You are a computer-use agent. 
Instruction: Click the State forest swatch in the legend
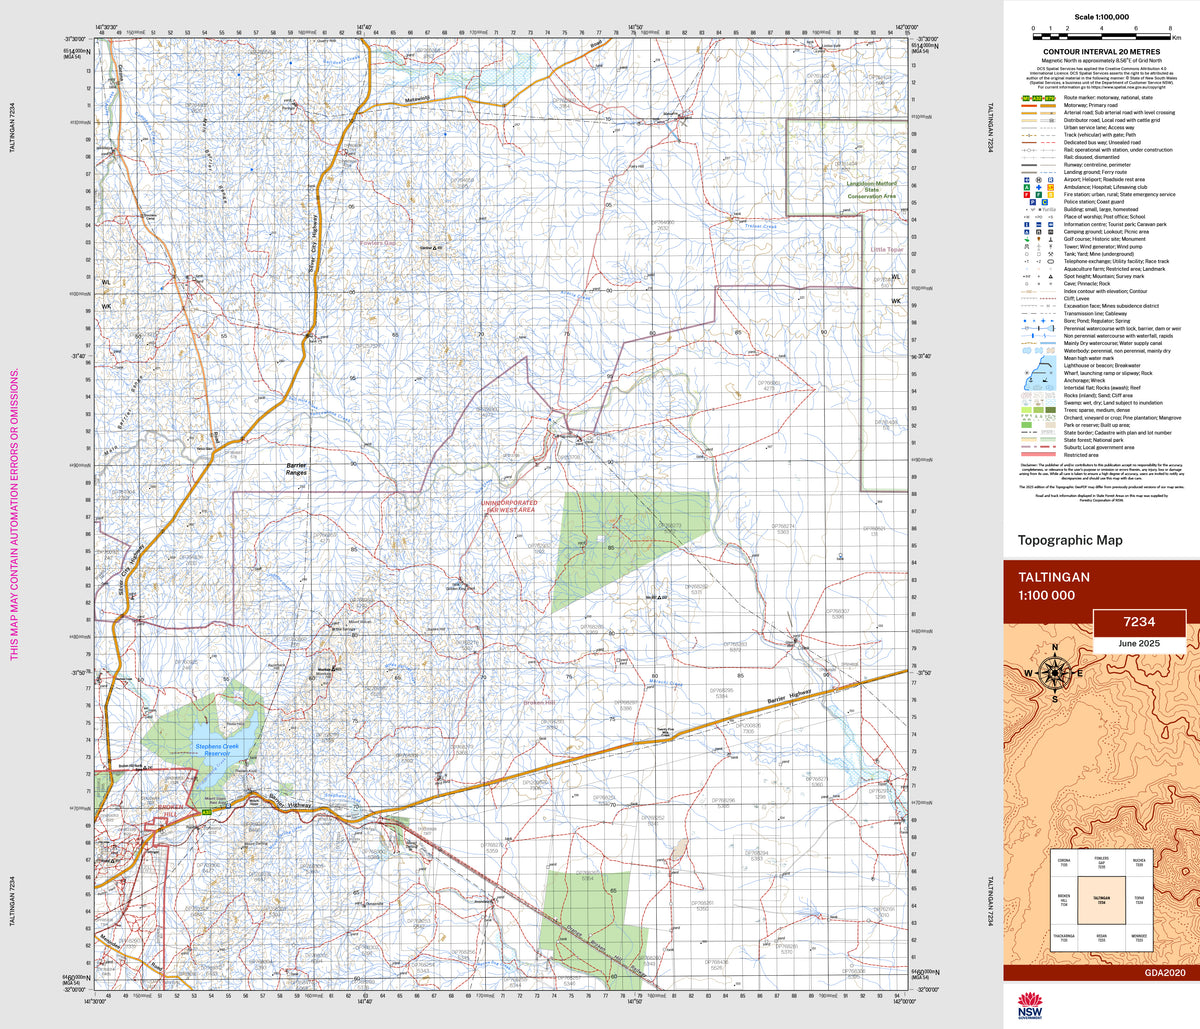click(1029, 439)
